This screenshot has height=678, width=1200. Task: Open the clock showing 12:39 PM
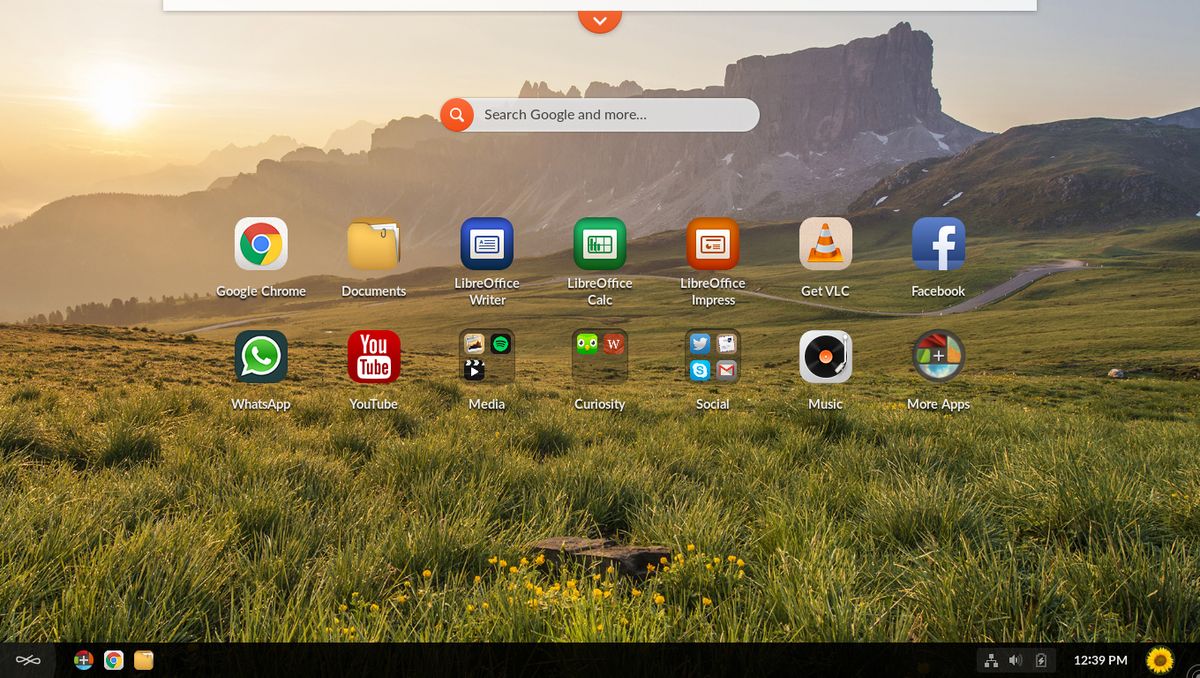click(x=1100, y=660)
